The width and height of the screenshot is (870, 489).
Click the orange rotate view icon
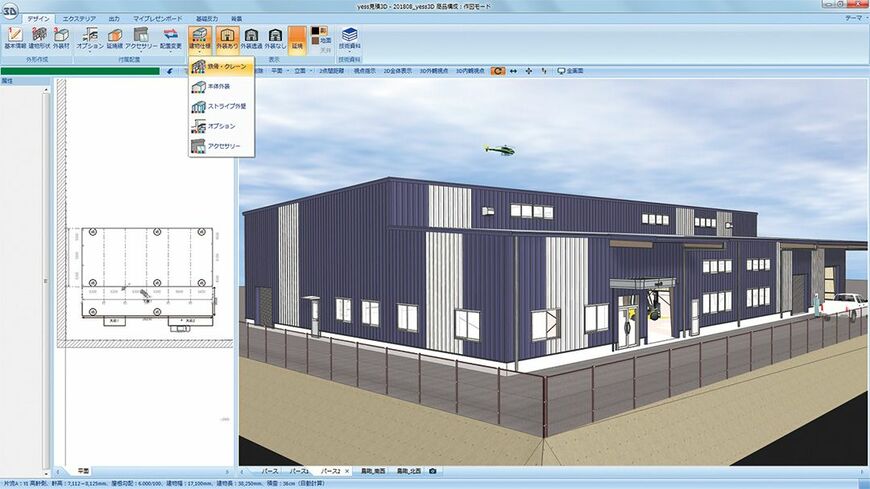pyautogui.click(x=497, y=71)
